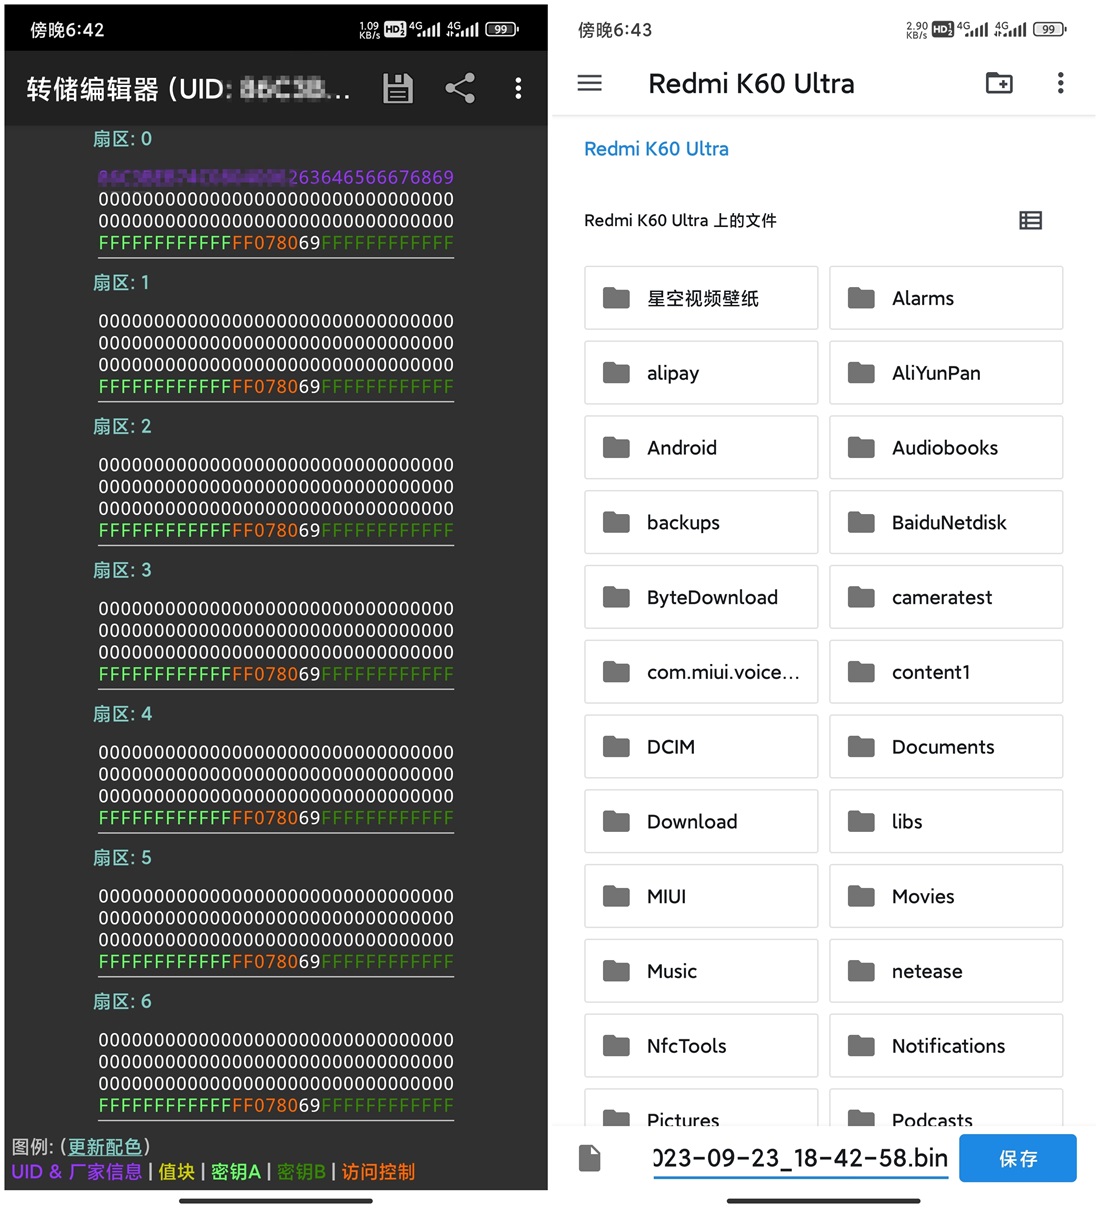Click the 'Redmi K60 Ultra 上的文件' heading
This screenshot has height=1216, width=1100.
click(x=680, y=220)
